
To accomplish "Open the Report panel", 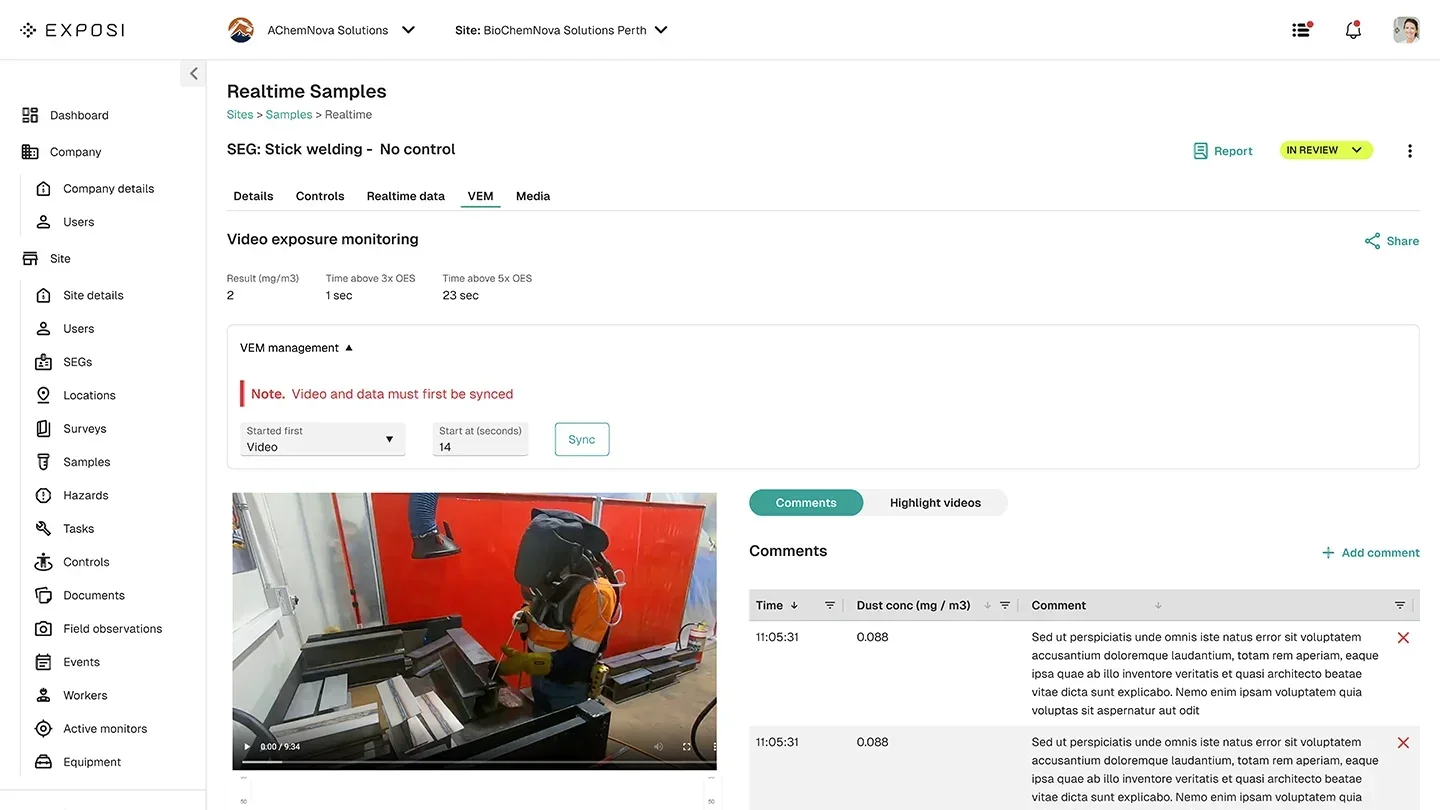I will (x=1223, y=150).
